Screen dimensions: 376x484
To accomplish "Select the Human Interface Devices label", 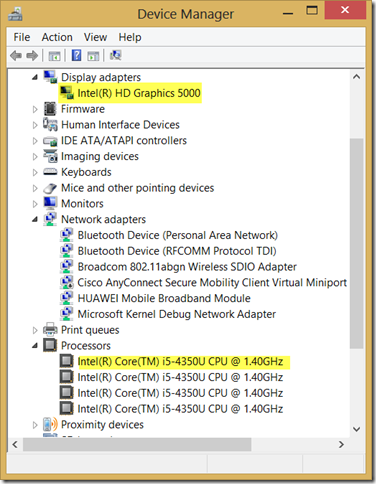I will [x=120, y=125].
